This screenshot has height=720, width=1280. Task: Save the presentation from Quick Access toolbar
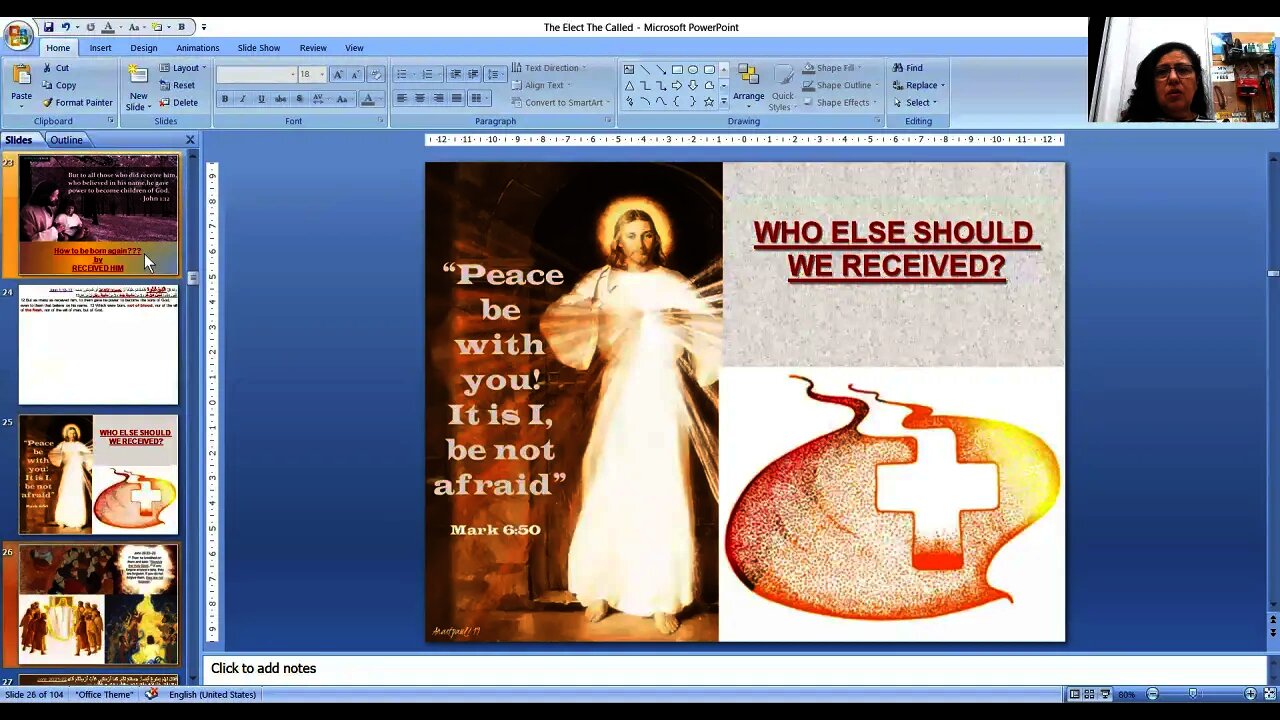47,27
